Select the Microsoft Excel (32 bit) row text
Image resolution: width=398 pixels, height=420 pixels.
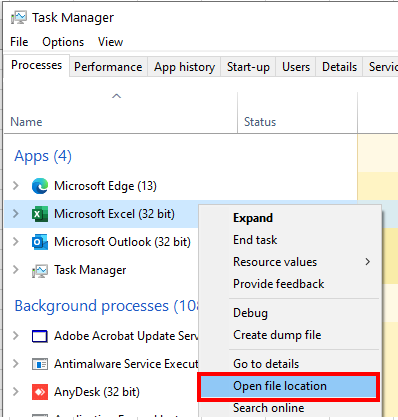(114, 214)
